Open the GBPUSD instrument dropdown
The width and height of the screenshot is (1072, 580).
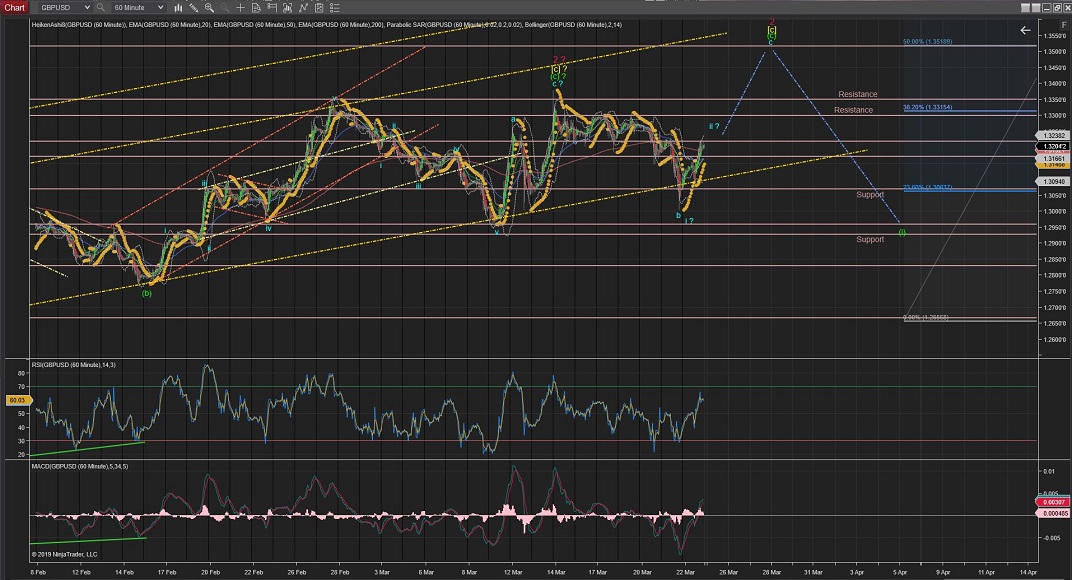tap(64, 8)
